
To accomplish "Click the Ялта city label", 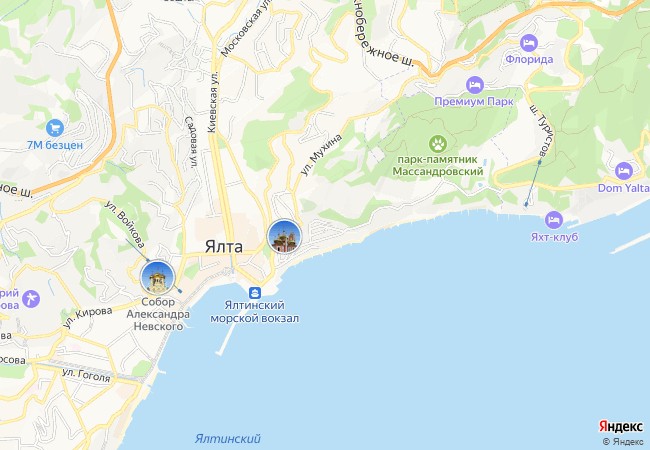I will (224, 247).
